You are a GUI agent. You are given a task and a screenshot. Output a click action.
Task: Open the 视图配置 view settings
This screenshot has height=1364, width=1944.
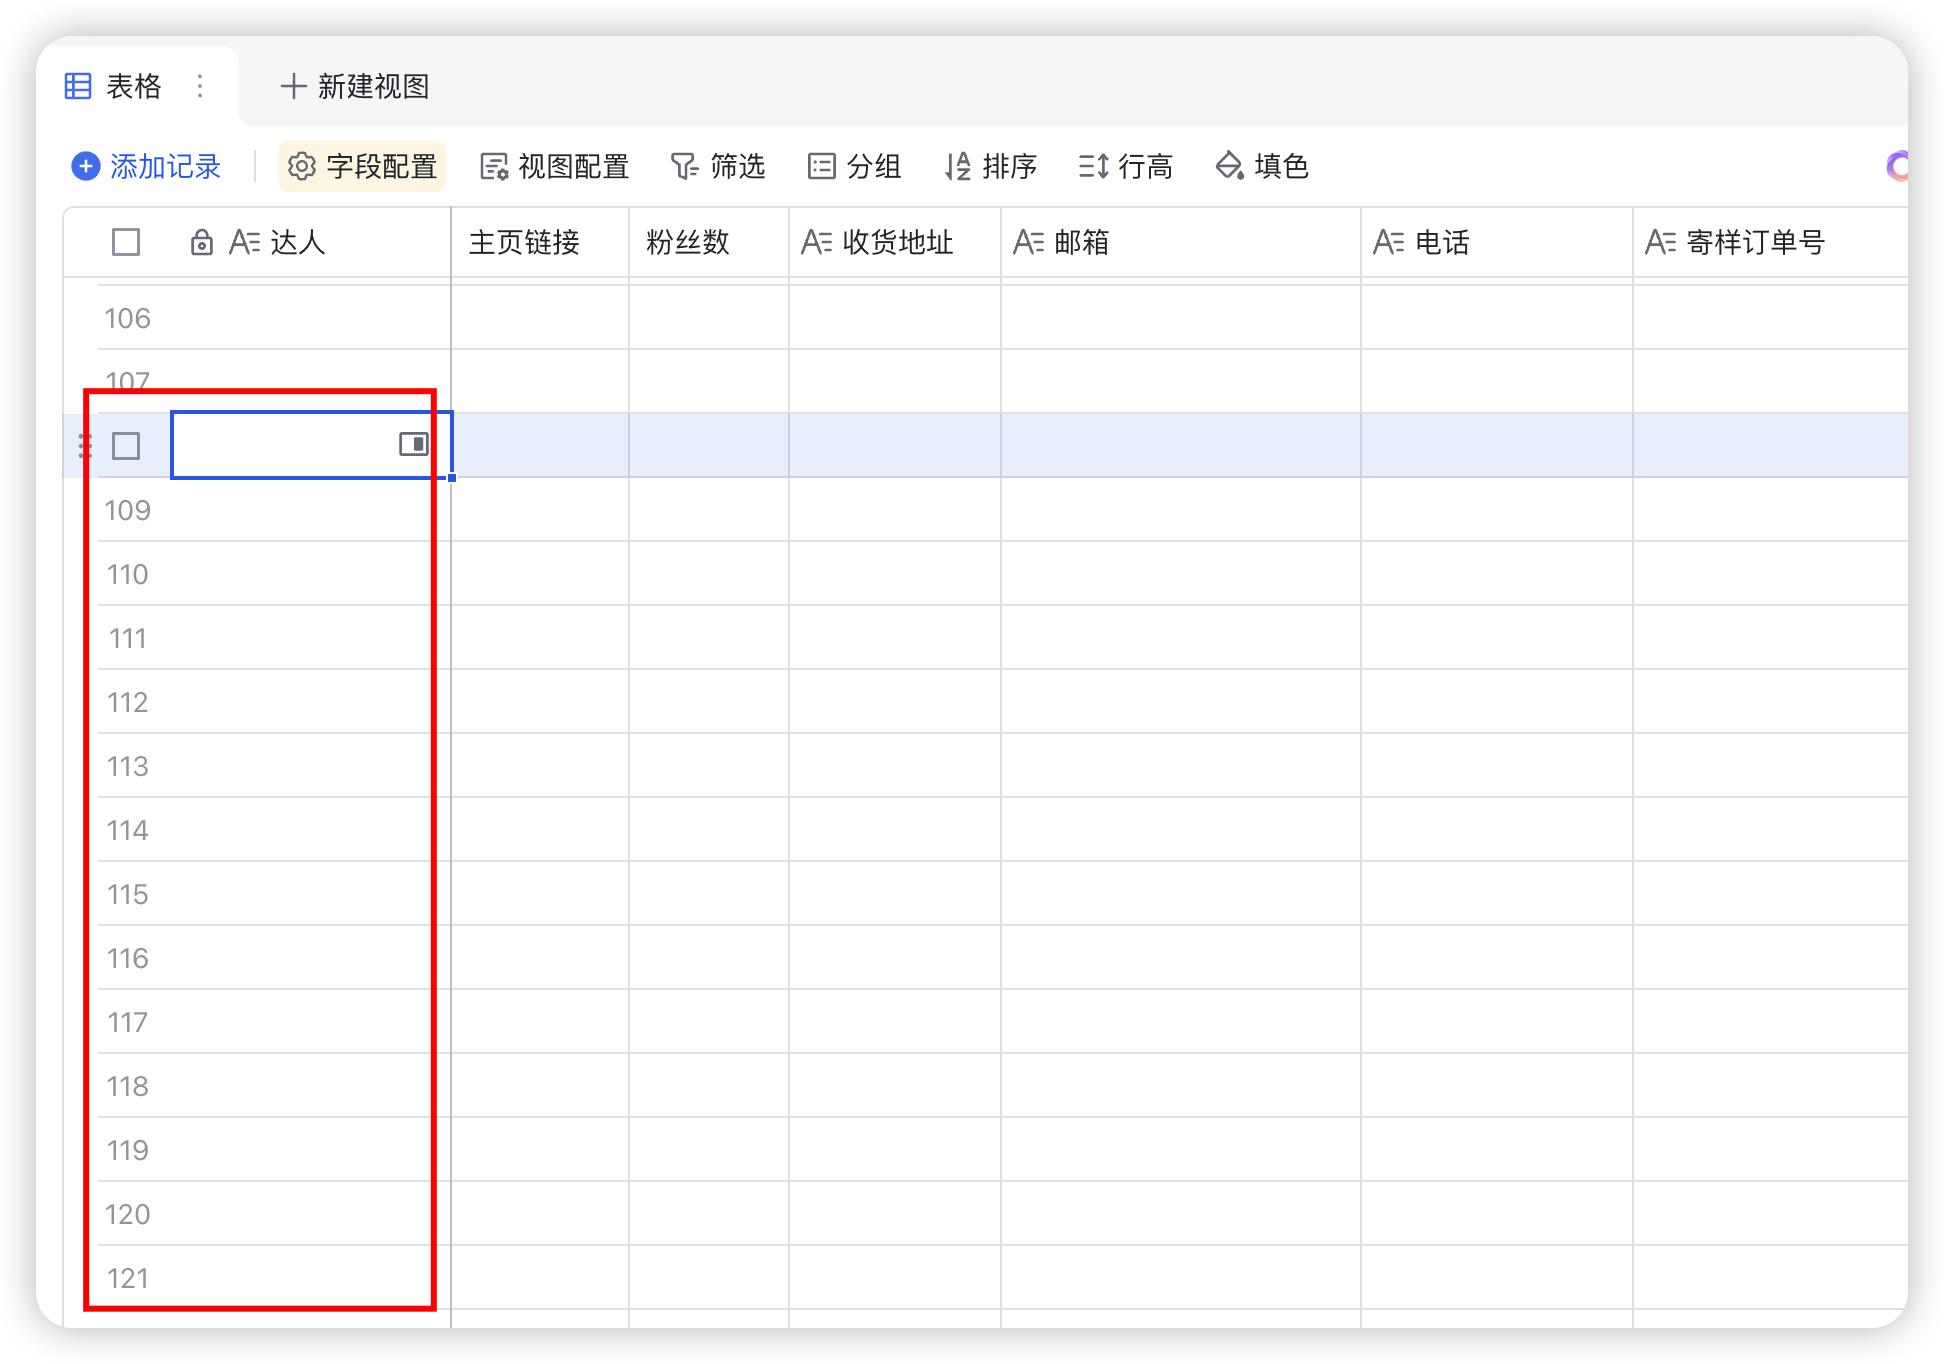click(x=555, y=166)
